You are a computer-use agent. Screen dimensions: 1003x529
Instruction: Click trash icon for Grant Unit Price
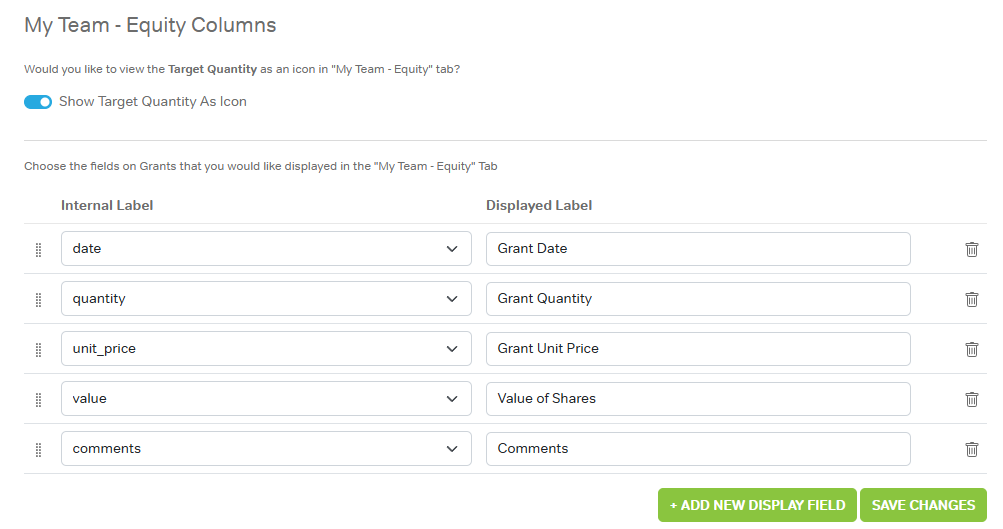click(971, 349)
